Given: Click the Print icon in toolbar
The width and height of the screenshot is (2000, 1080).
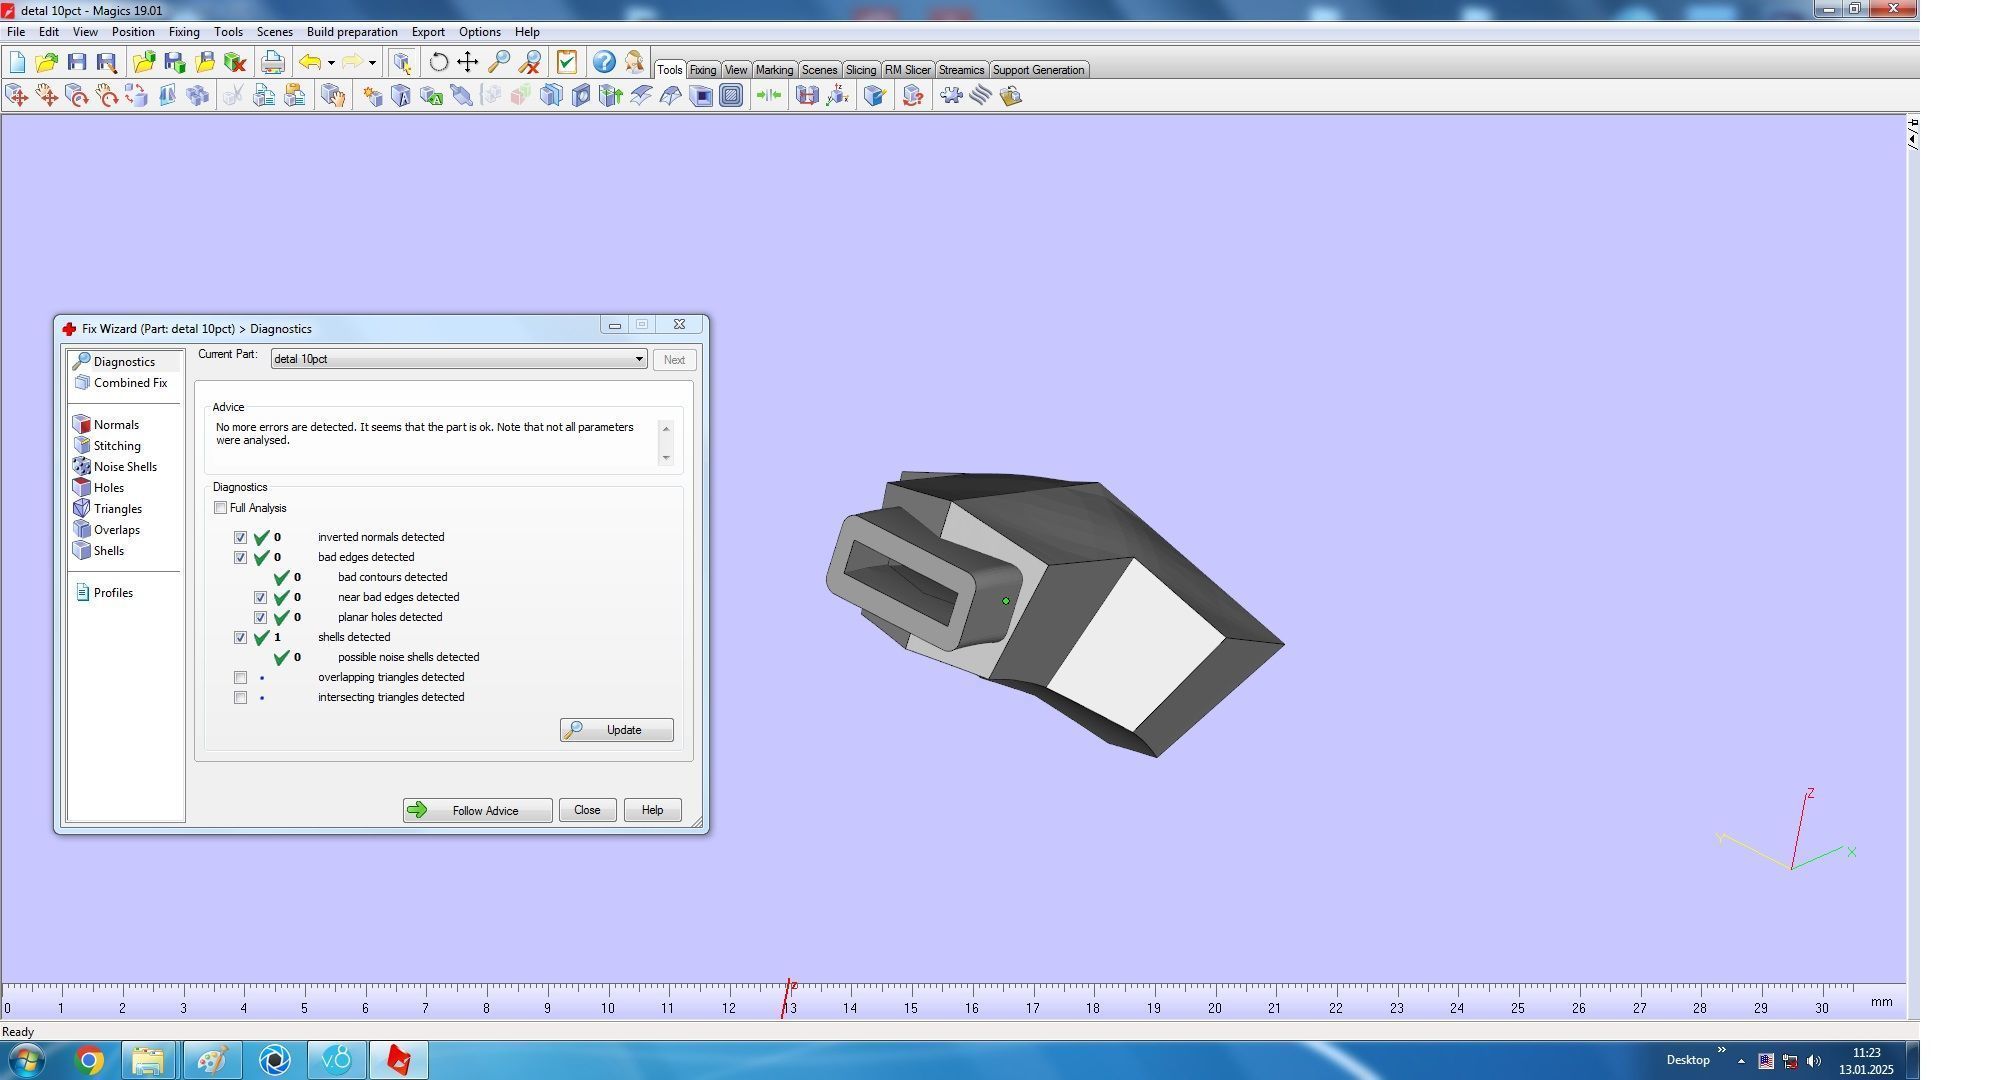Looking at the screenshot, I should pyautogui.click(x=272, y=62).
